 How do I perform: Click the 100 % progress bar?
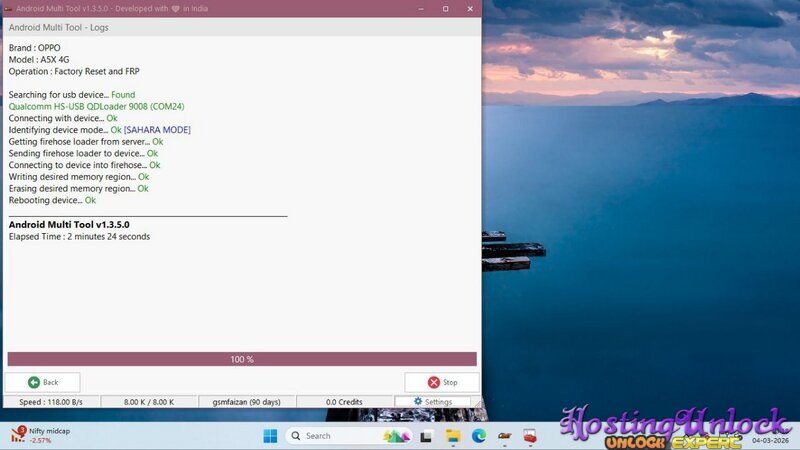[x=242, y=359]
